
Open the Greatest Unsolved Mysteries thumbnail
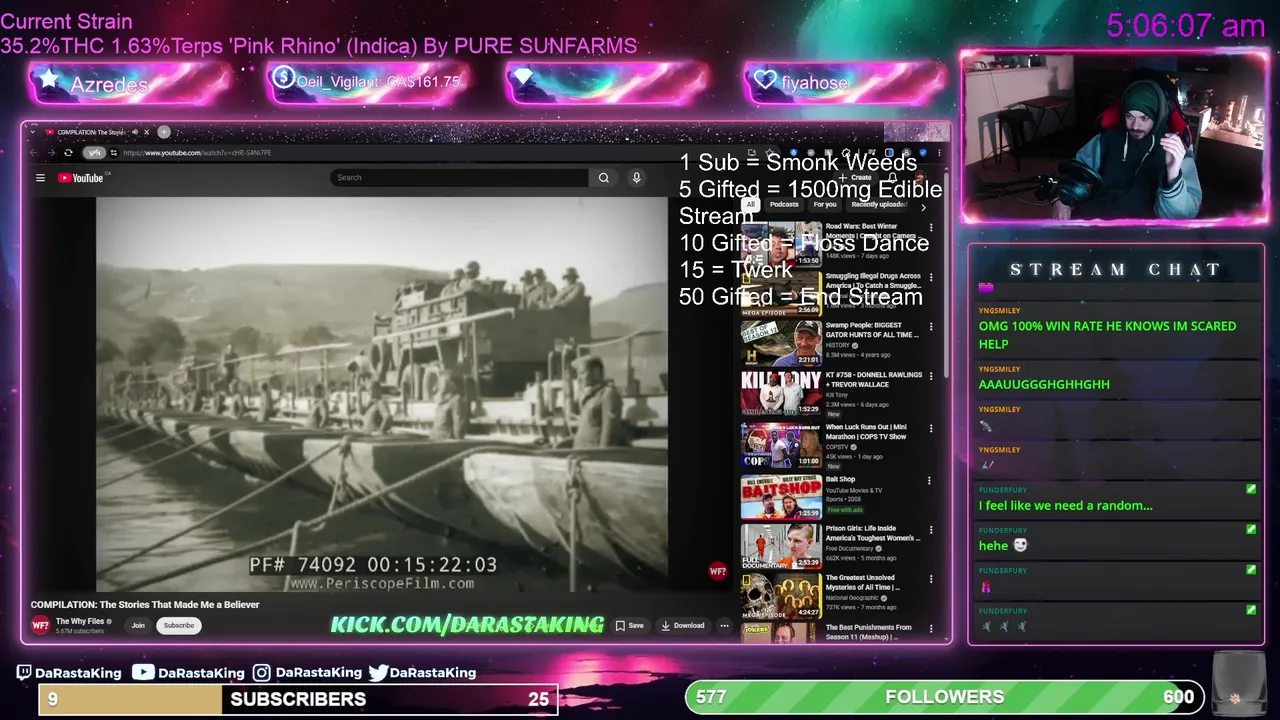point(781,595)
